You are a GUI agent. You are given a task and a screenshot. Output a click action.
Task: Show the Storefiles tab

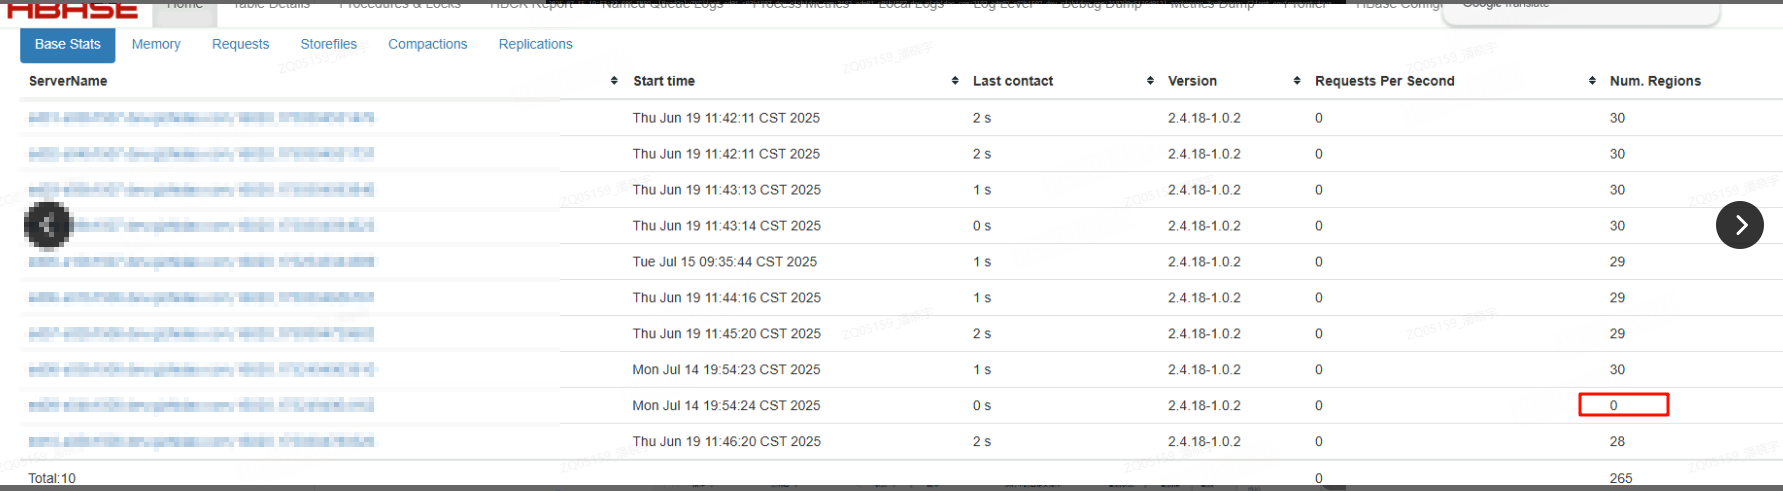click(328, 44)
